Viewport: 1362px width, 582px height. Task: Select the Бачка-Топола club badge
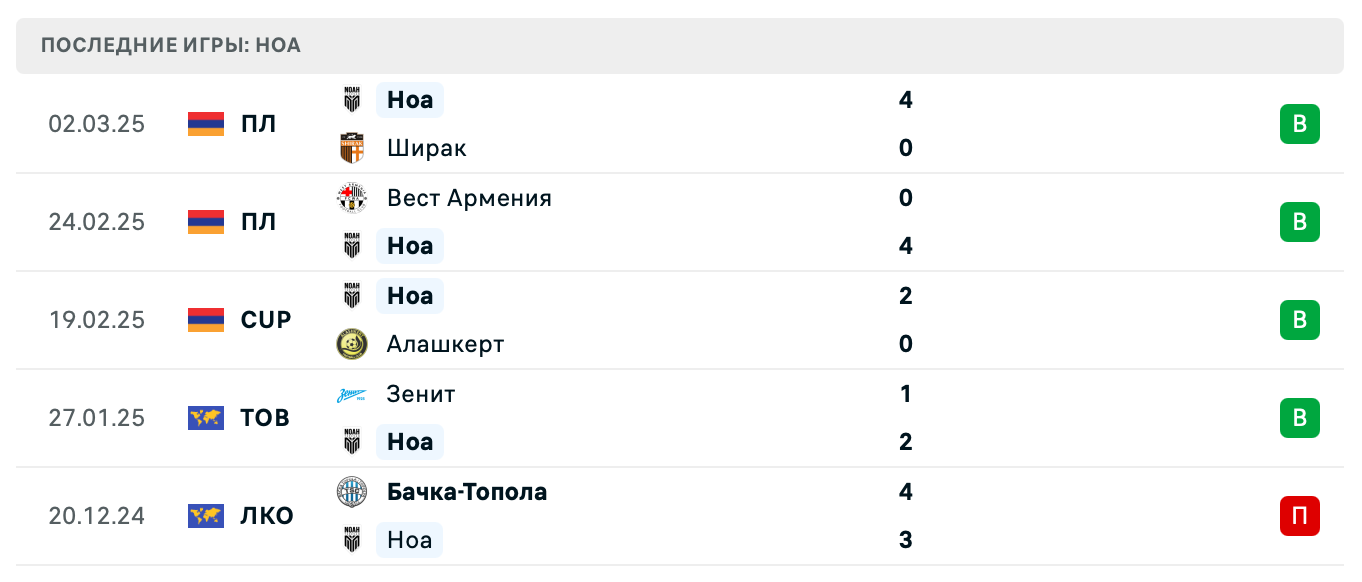click(x=352, y=492)
